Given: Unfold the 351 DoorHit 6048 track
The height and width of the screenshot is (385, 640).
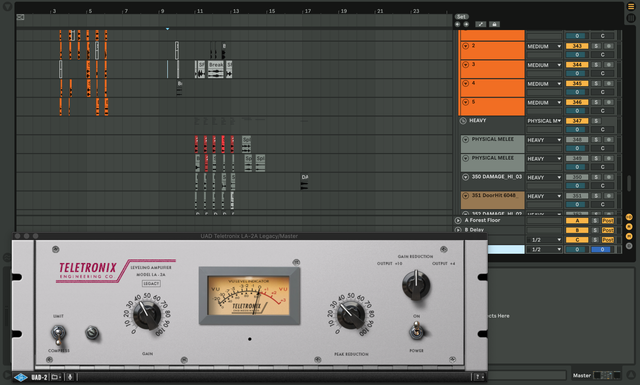Looking at the screenshot, I should [x=465, y=196].
